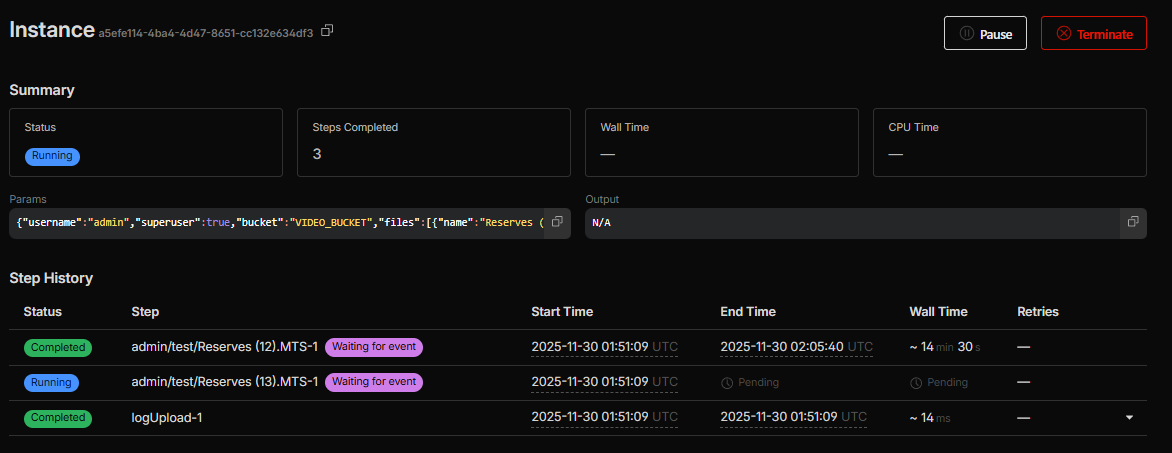This screenshot has height=453, width=1172.
Task: Click the Steps Completed summary card
Action: 434,142
